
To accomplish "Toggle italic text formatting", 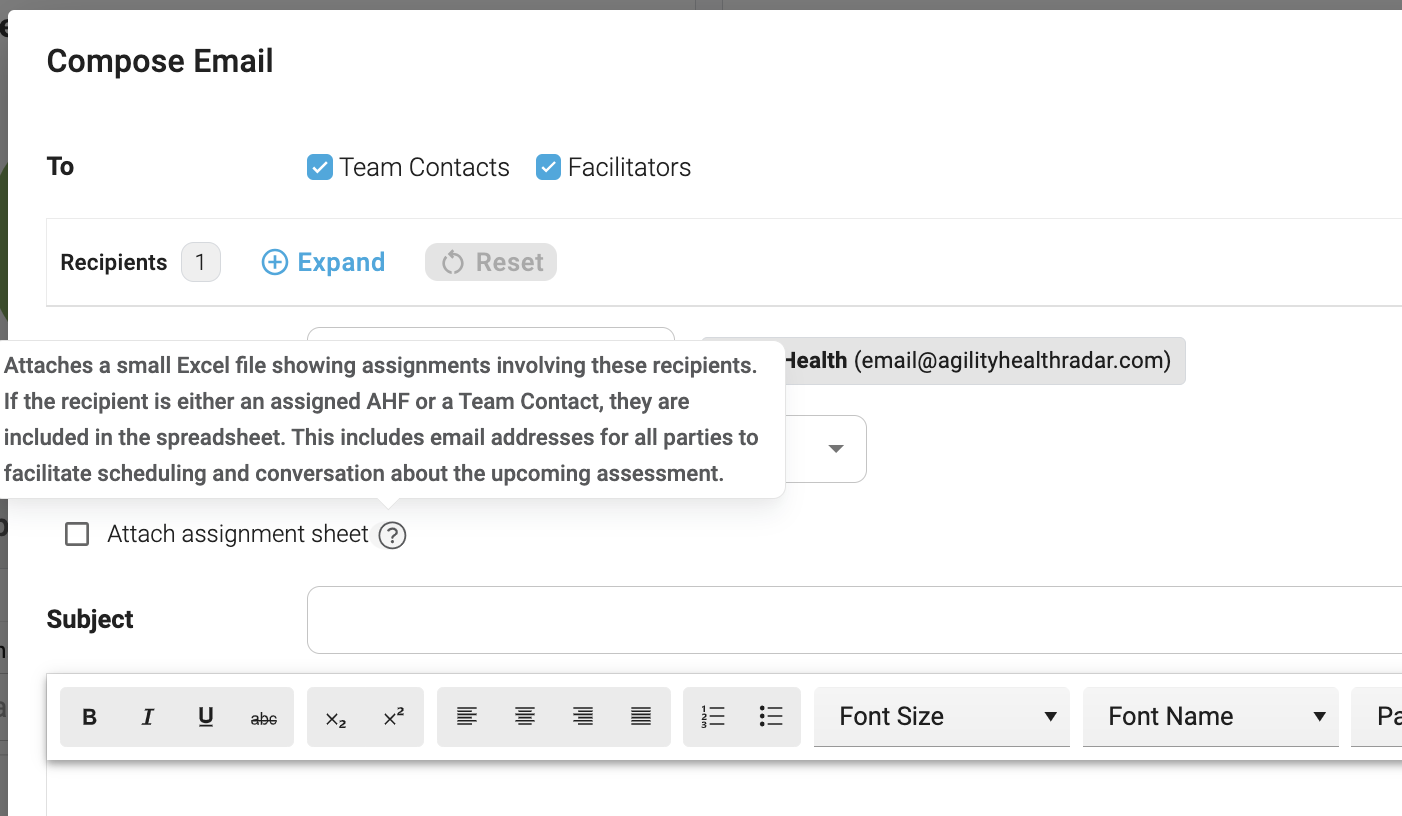I will pos(148,717).
